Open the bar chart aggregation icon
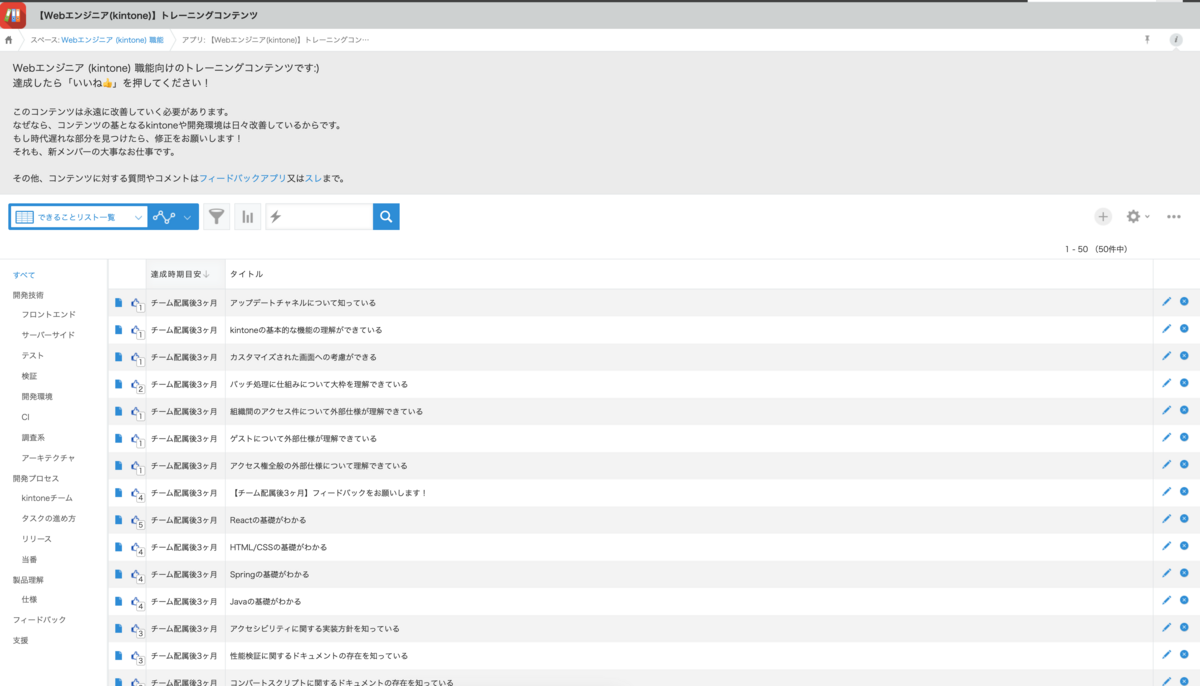 [x=247, y=217]
